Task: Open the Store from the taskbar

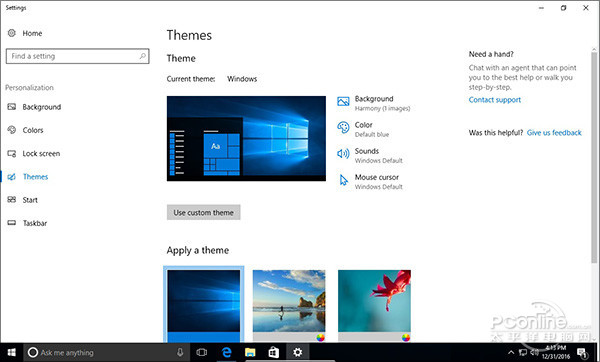Action: (274, 352)
